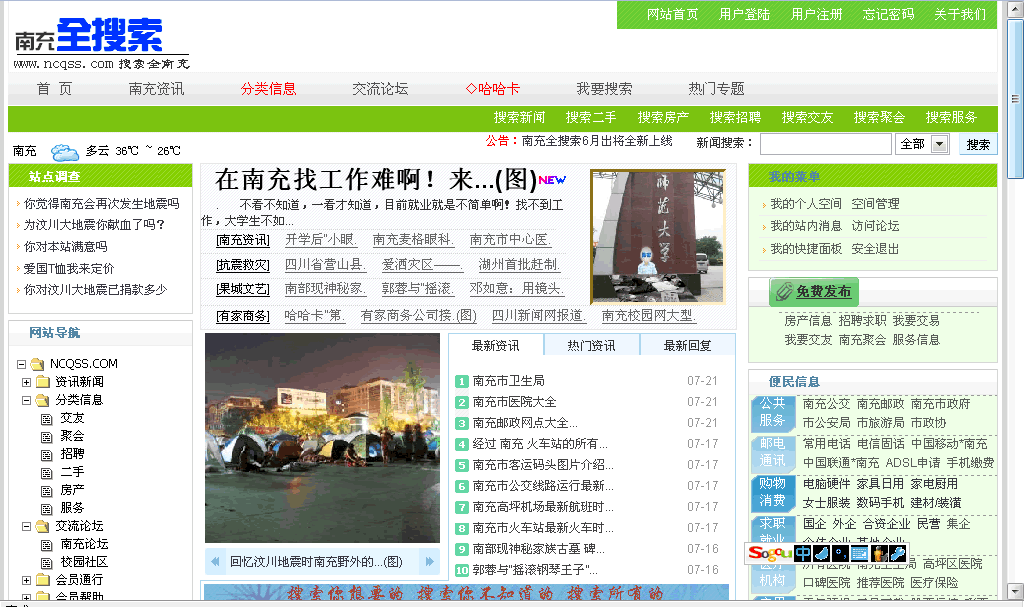The image size is (1024, 607).
Task: Open 安全退出 in 我的菜单
Action: point(875,249)
